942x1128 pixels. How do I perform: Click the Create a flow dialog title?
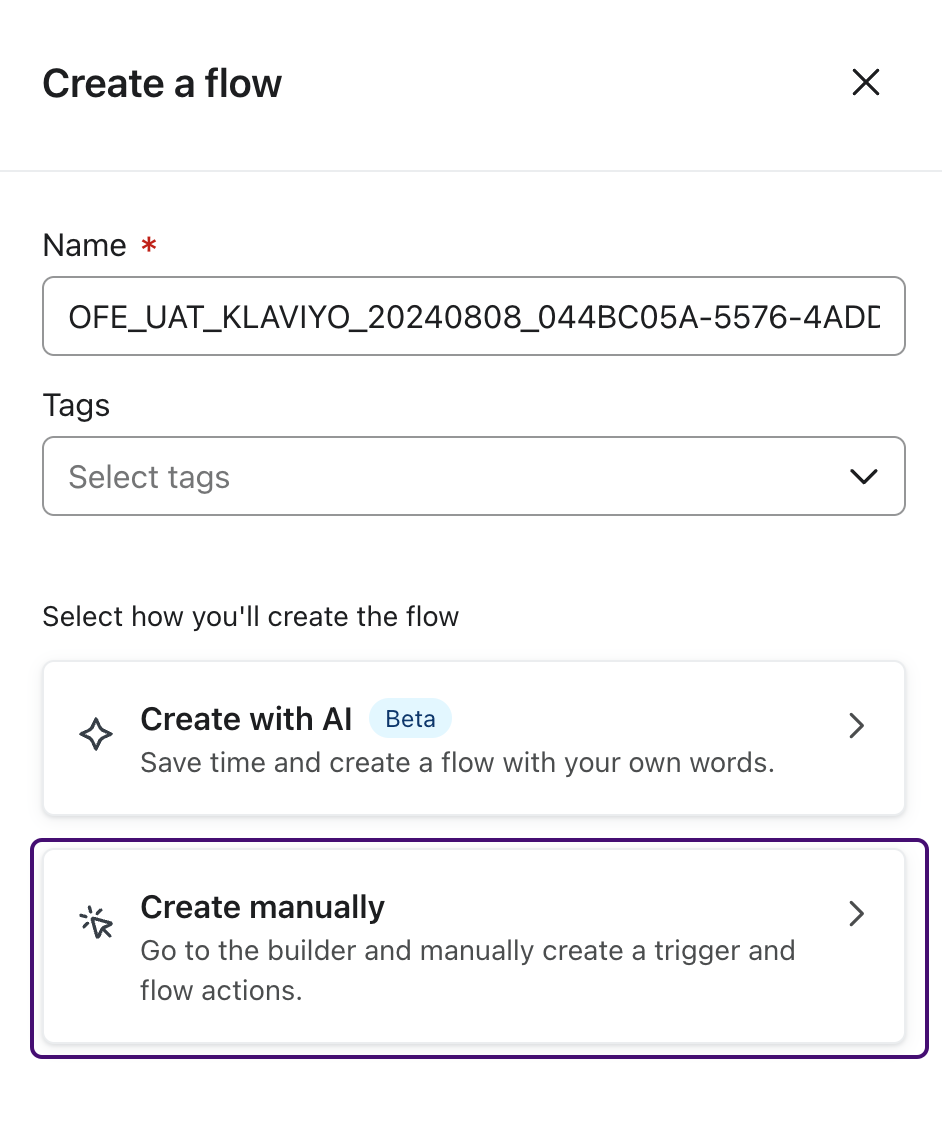pos(161,83)
